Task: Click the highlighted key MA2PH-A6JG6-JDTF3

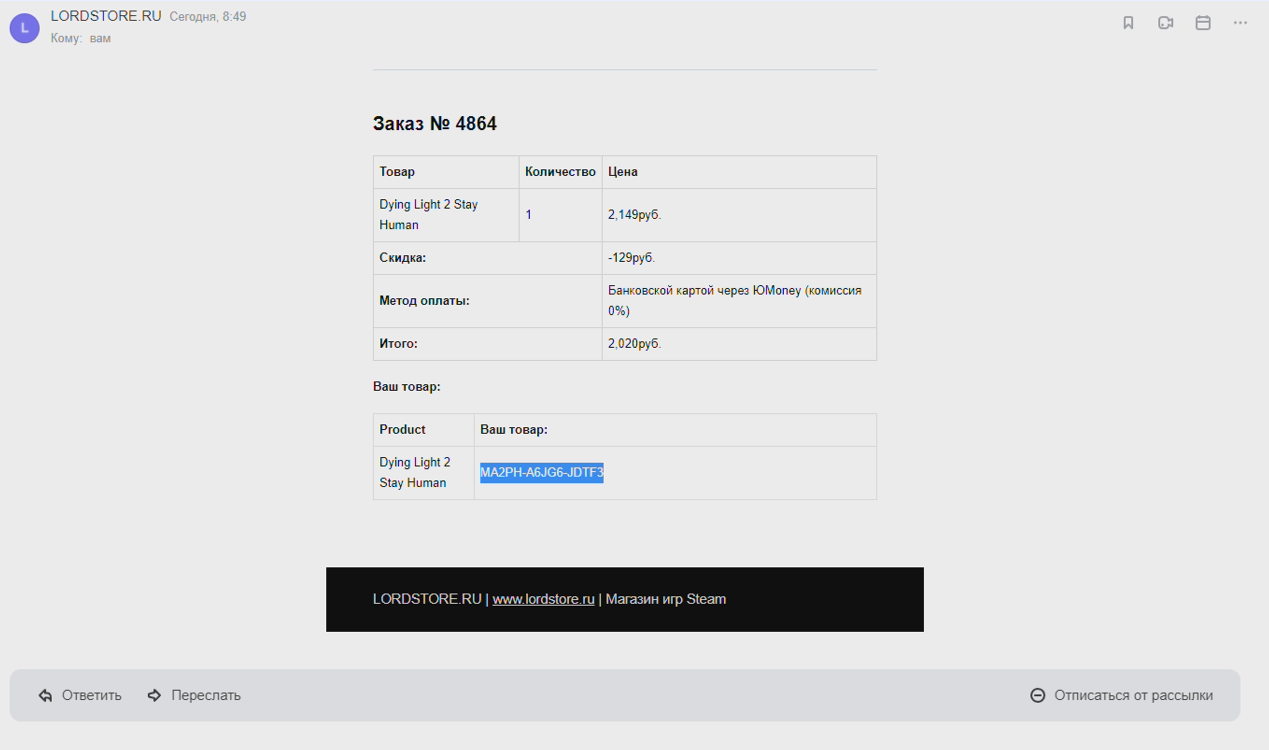Action: 542,473
